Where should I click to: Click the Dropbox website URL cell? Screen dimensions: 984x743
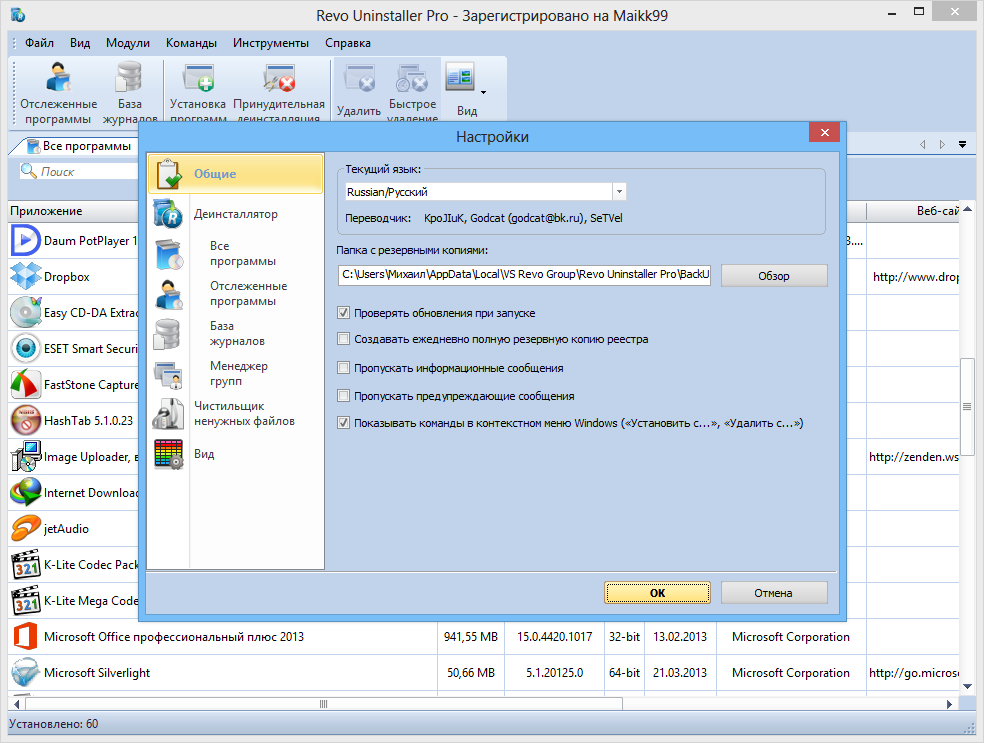coord(913,277)
